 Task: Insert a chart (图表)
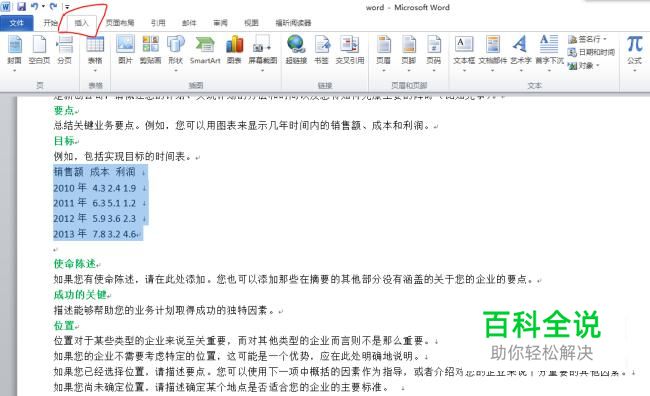234,50
